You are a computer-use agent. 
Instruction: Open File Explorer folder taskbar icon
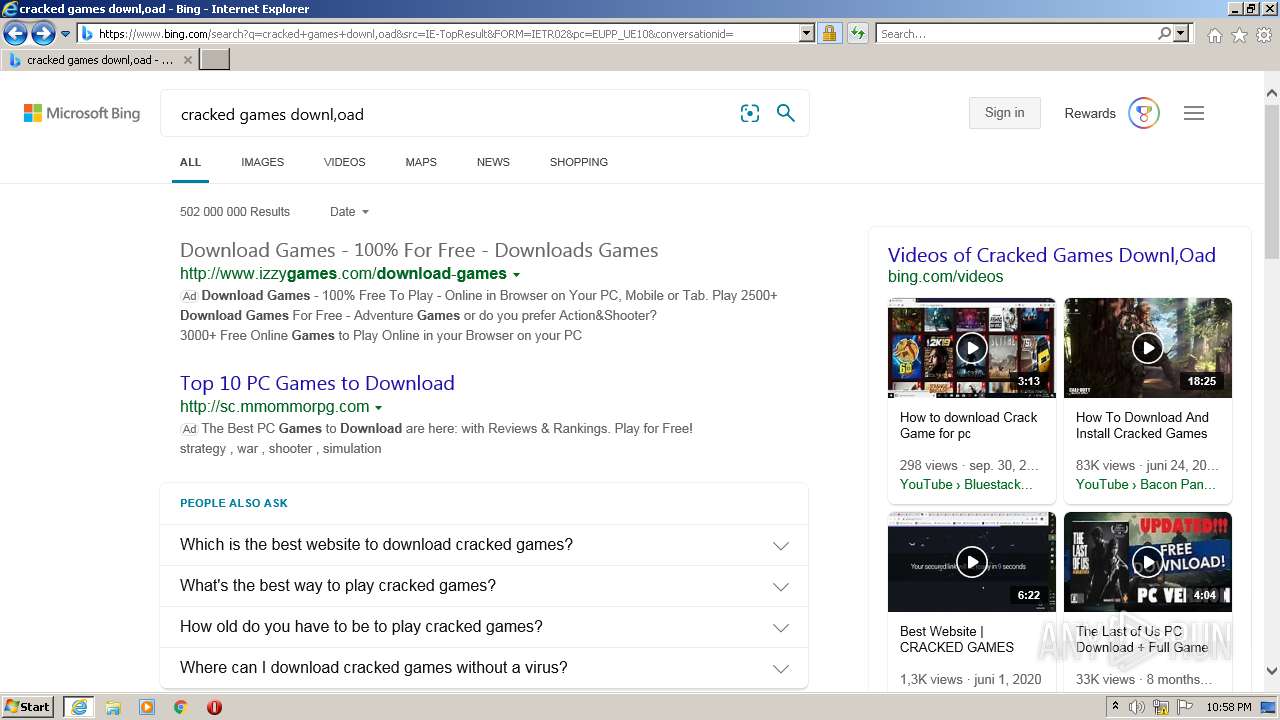pos(113,707)
